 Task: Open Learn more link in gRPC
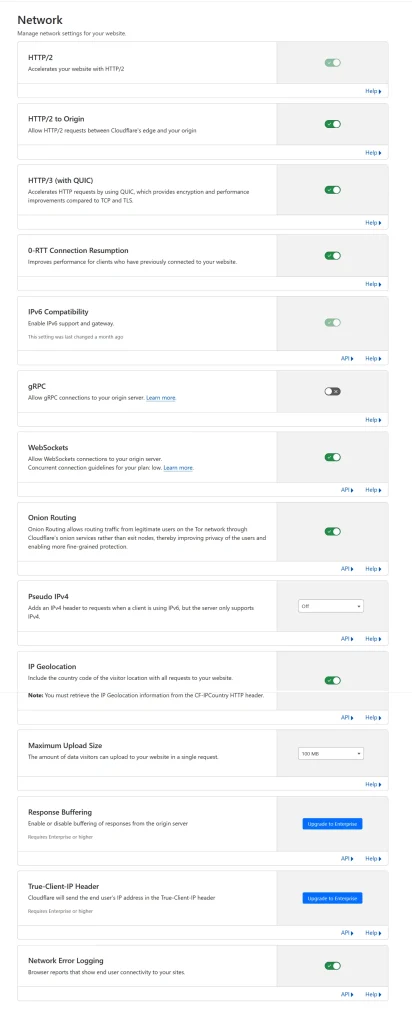point(161,398)
